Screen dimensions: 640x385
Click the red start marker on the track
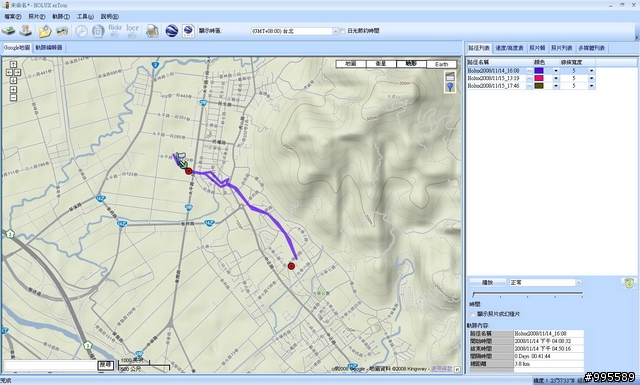click(x=189, y=171)
